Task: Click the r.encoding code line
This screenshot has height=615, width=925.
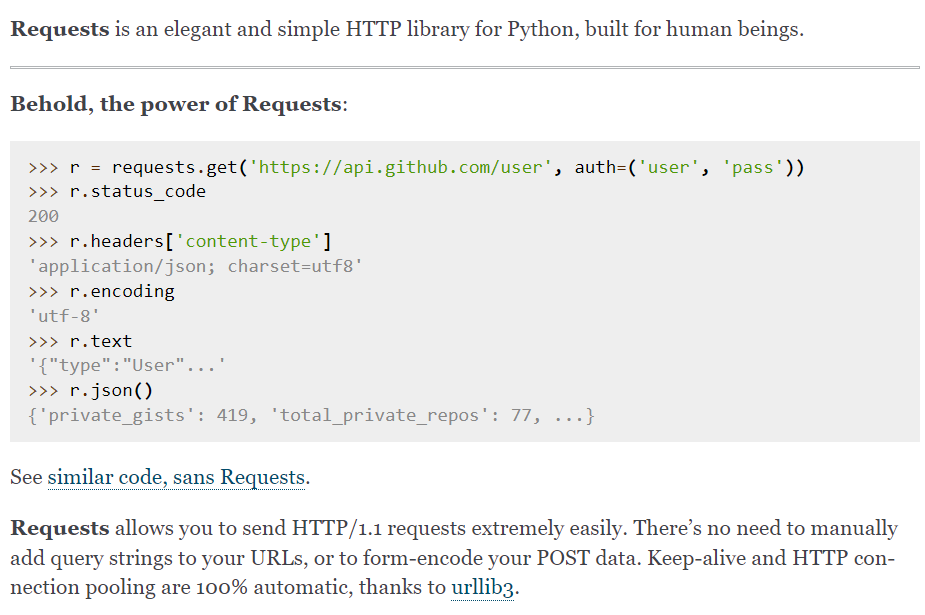Action: tap(101, 291)
